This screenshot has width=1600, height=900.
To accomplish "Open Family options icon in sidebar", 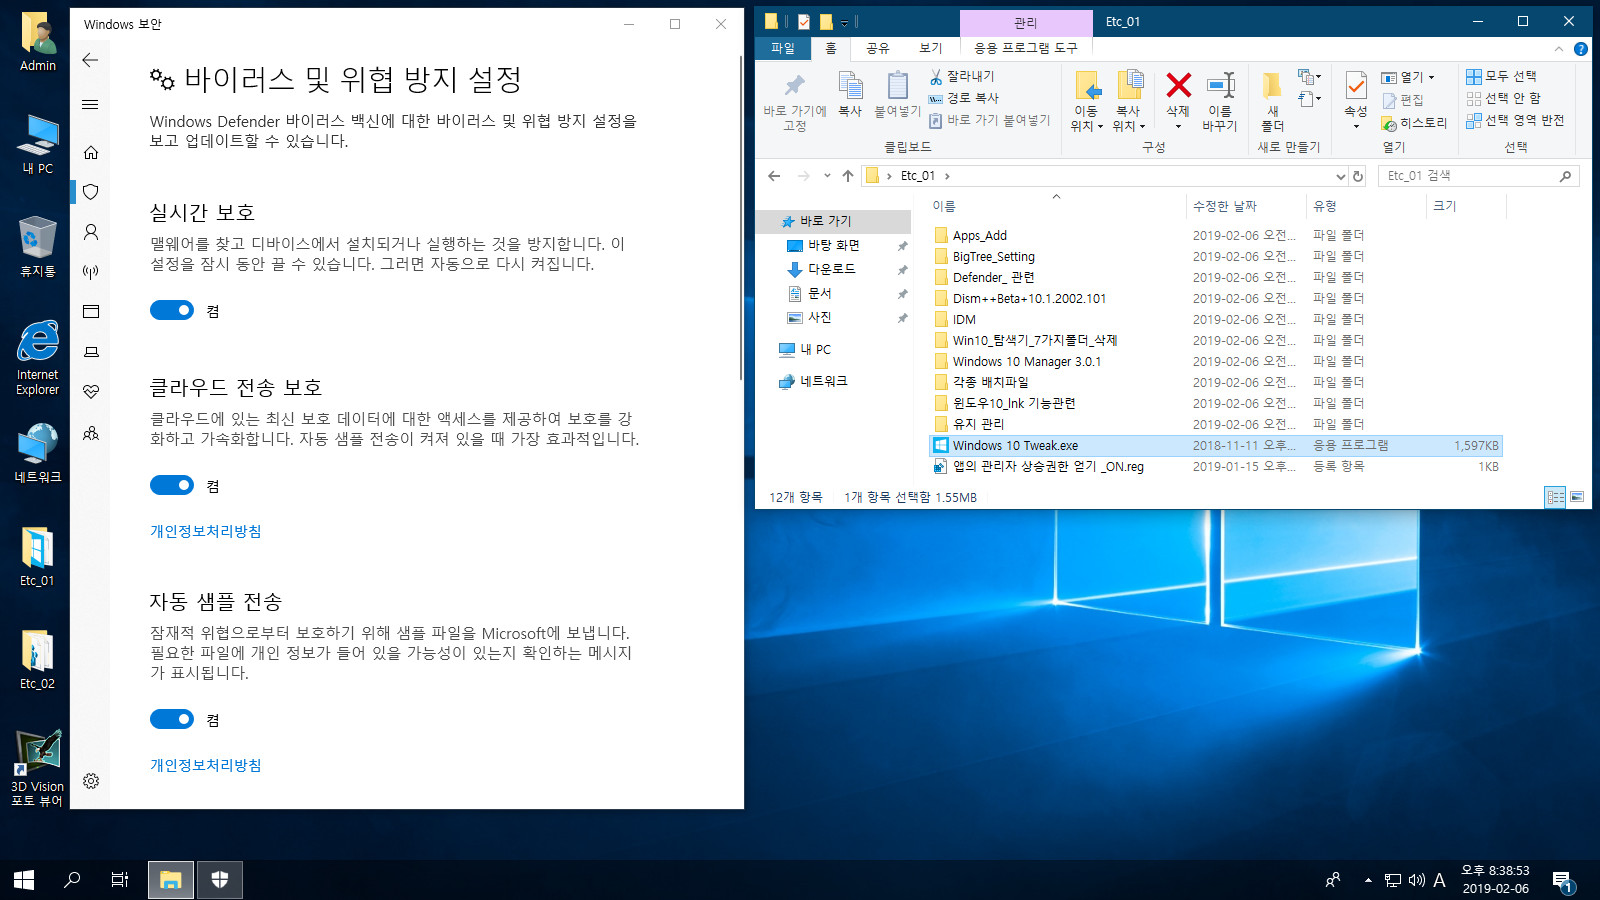I will (91, 433).
